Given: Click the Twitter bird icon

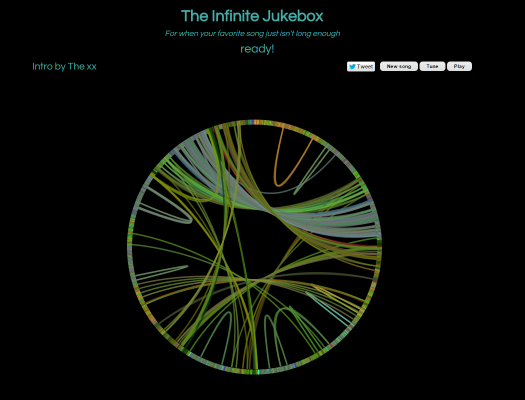Looking at the screenshot, I should 352,67.
